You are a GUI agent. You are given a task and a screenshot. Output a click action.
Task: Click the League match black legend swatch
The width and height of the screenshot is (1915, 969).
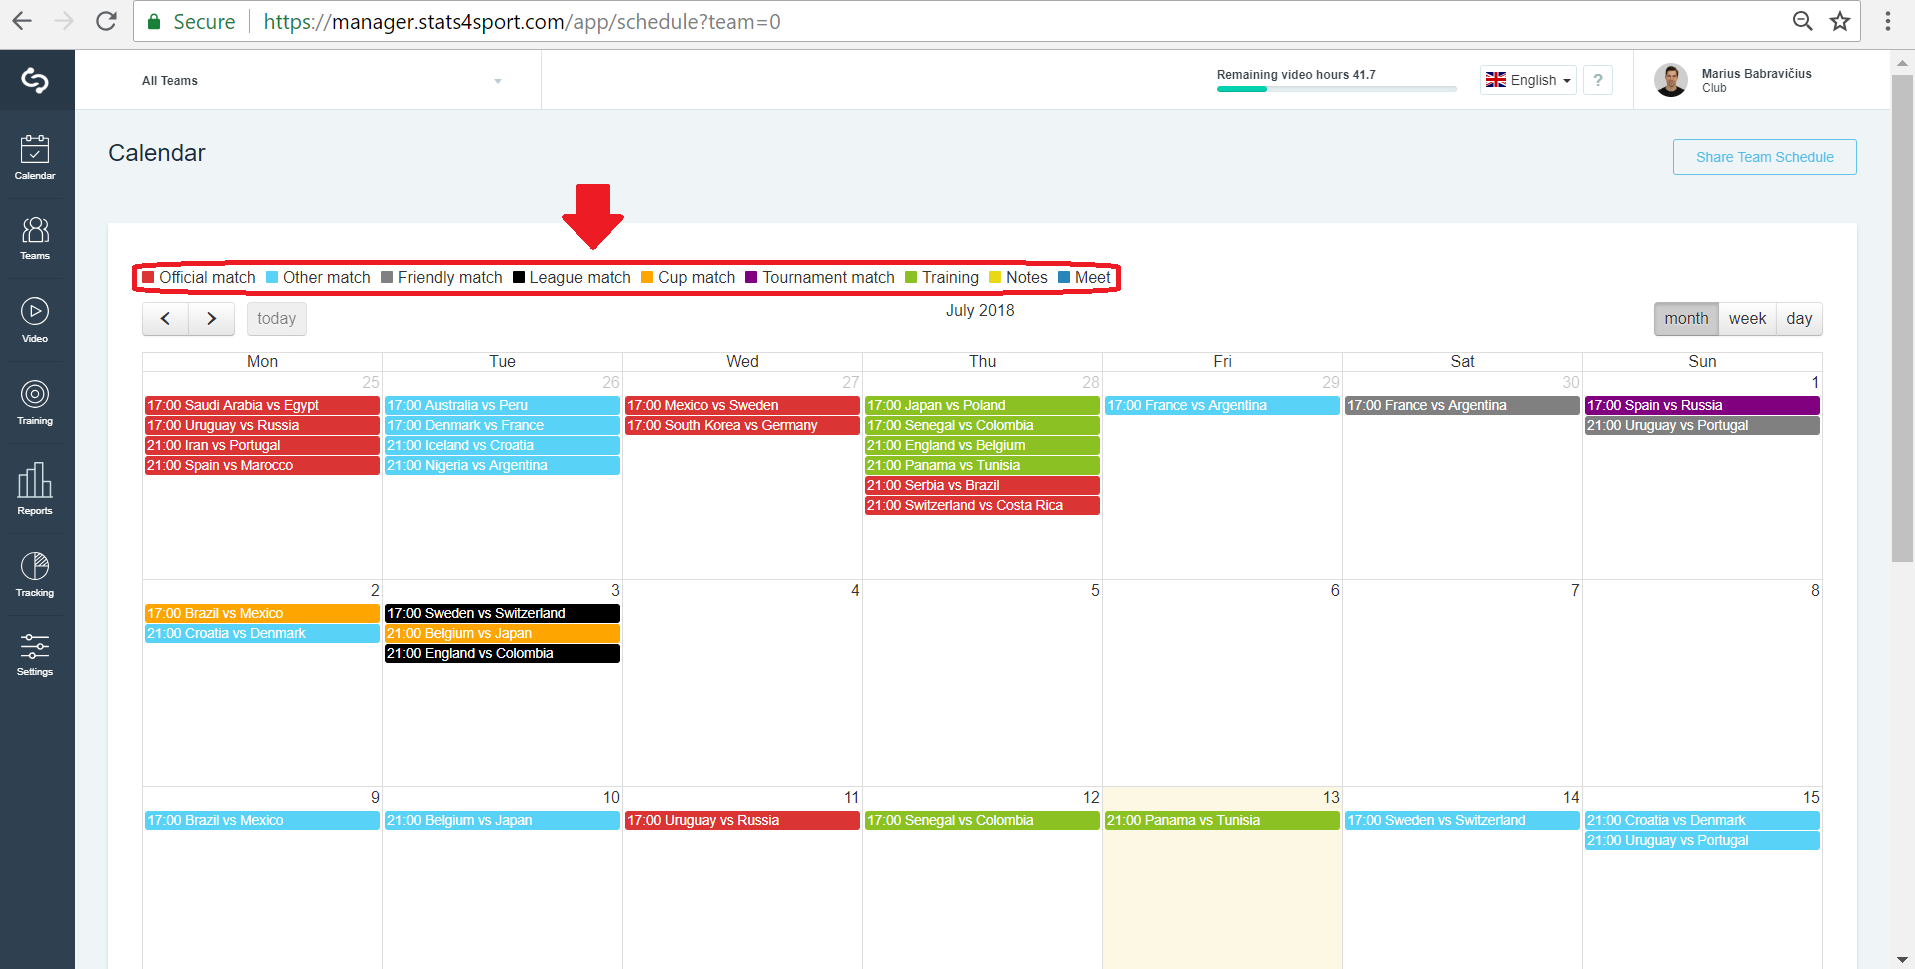coord(519,278)
